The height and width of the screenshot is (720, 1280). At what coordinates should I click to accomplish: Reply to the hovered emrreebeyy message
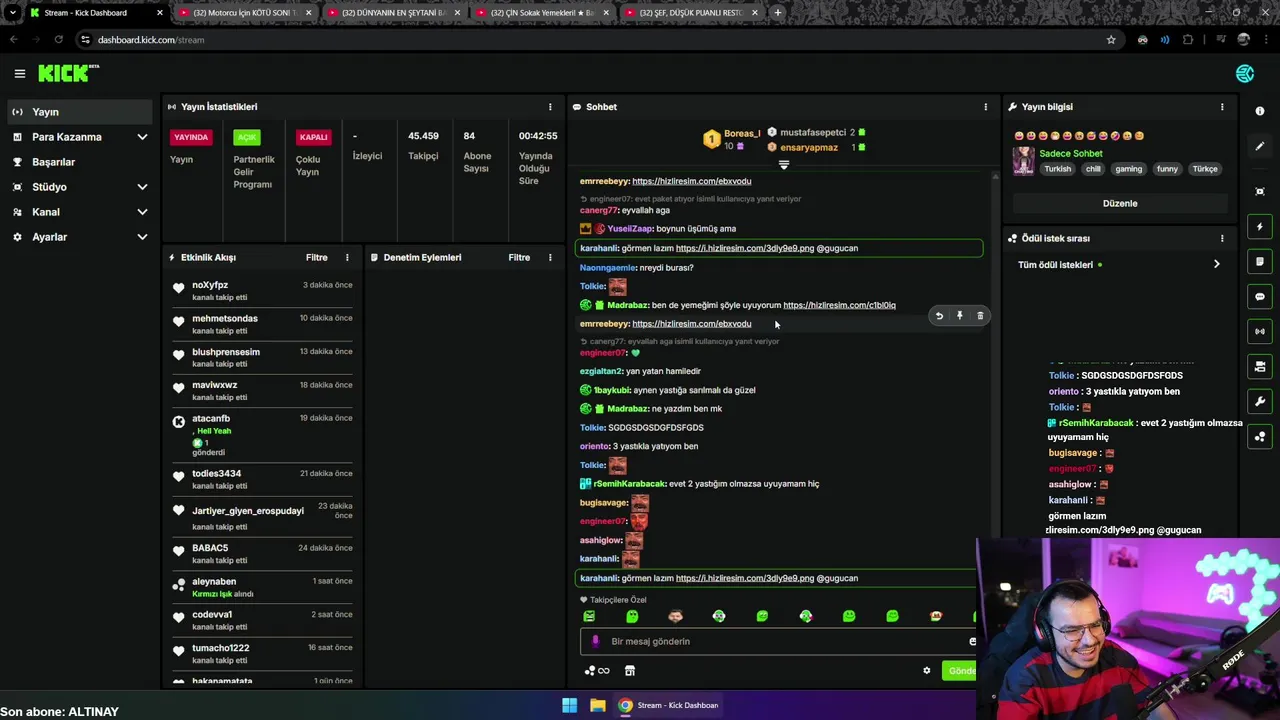coord(939,316)
